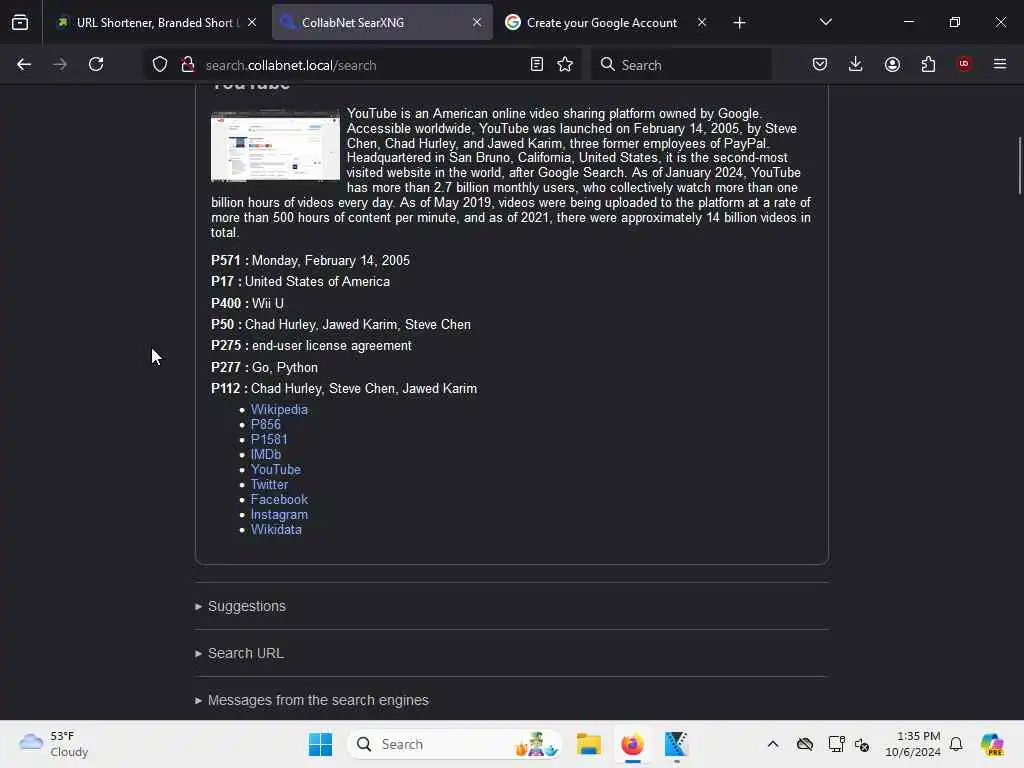The height and width of the screenshot is (768, 1024).
Task: Open the Firefox application menu
Action: [1000, 64]
